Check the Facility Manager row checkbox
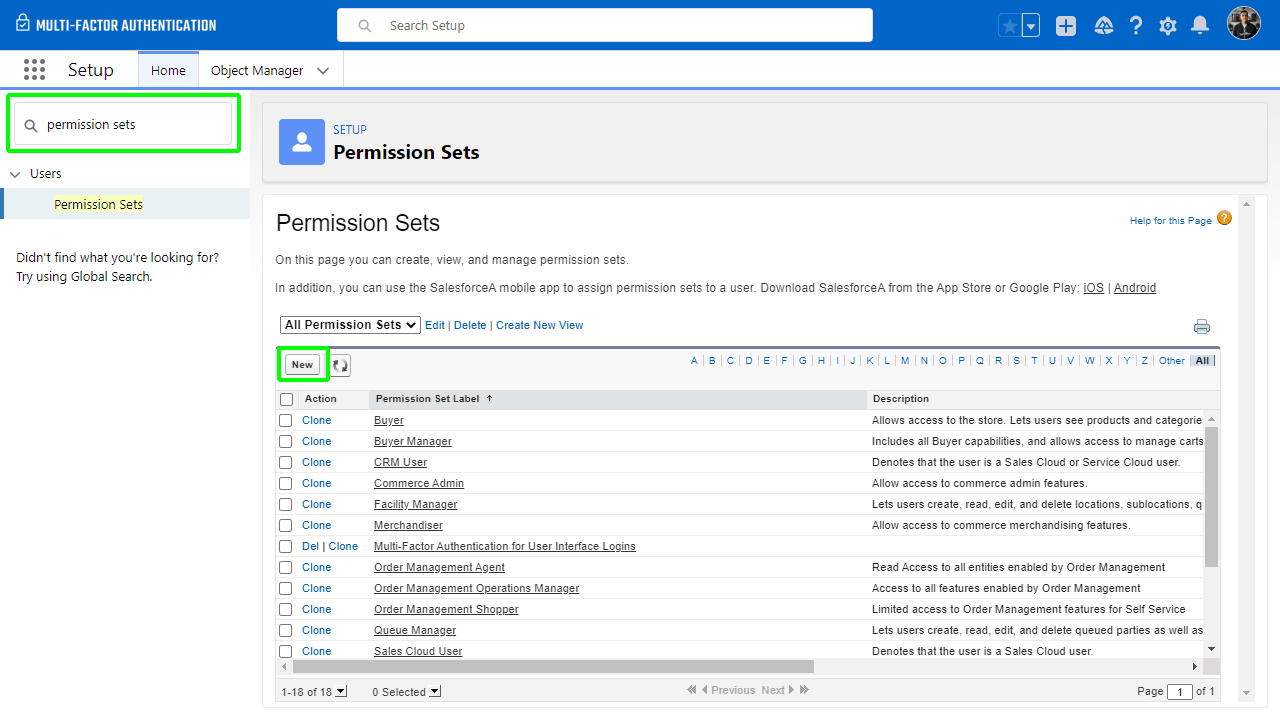The image size is (1280, 720). (286, 504)
